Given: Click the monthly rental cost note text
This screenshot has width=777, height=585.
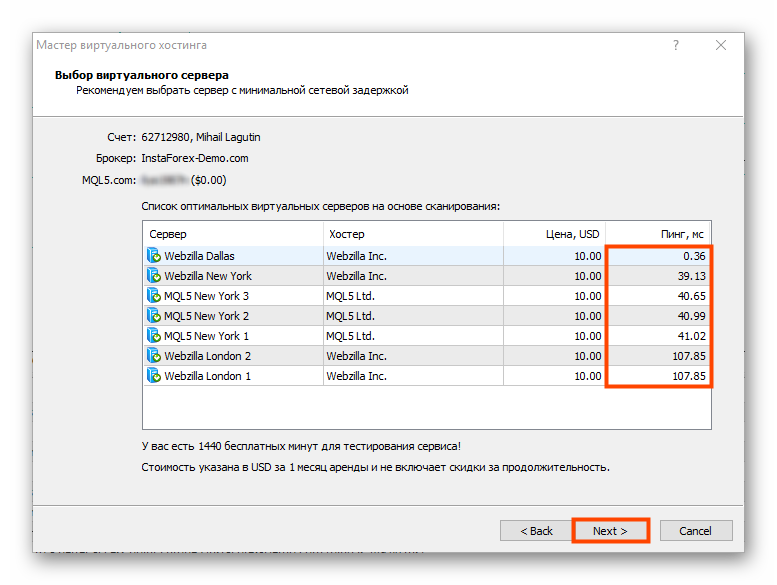Looking at the screenshot, I should (x=376, y=468).
